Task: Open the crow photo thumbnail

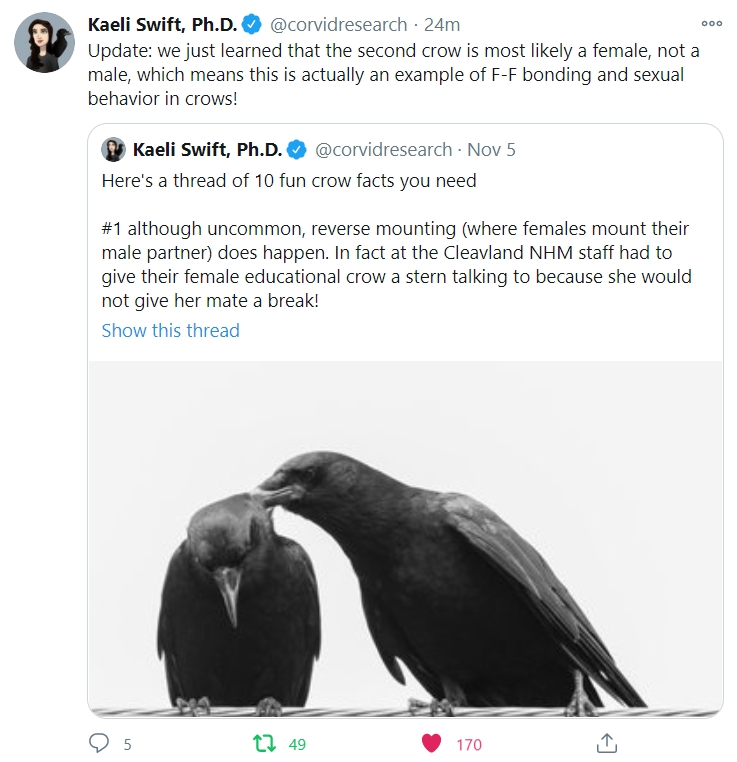Action: 405,538
